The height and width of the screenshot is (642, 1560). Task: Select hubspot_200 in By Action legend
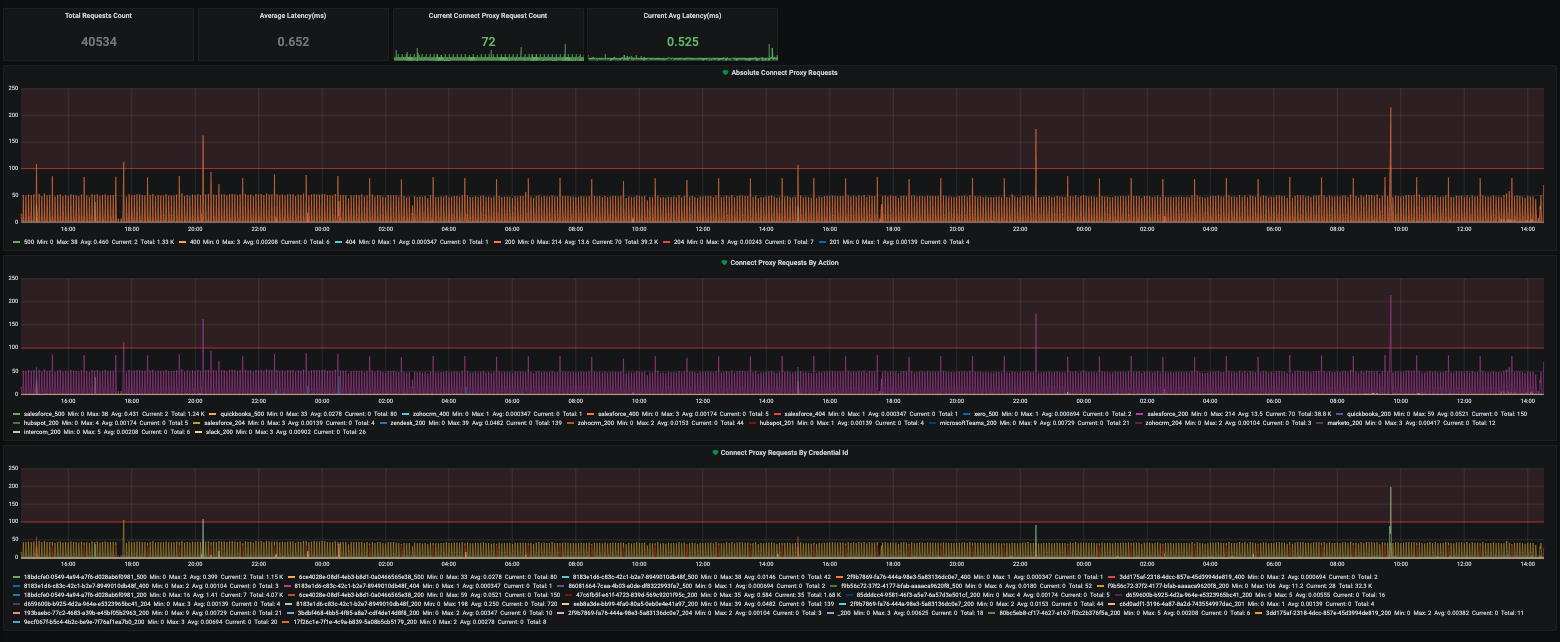click(41, 423)
